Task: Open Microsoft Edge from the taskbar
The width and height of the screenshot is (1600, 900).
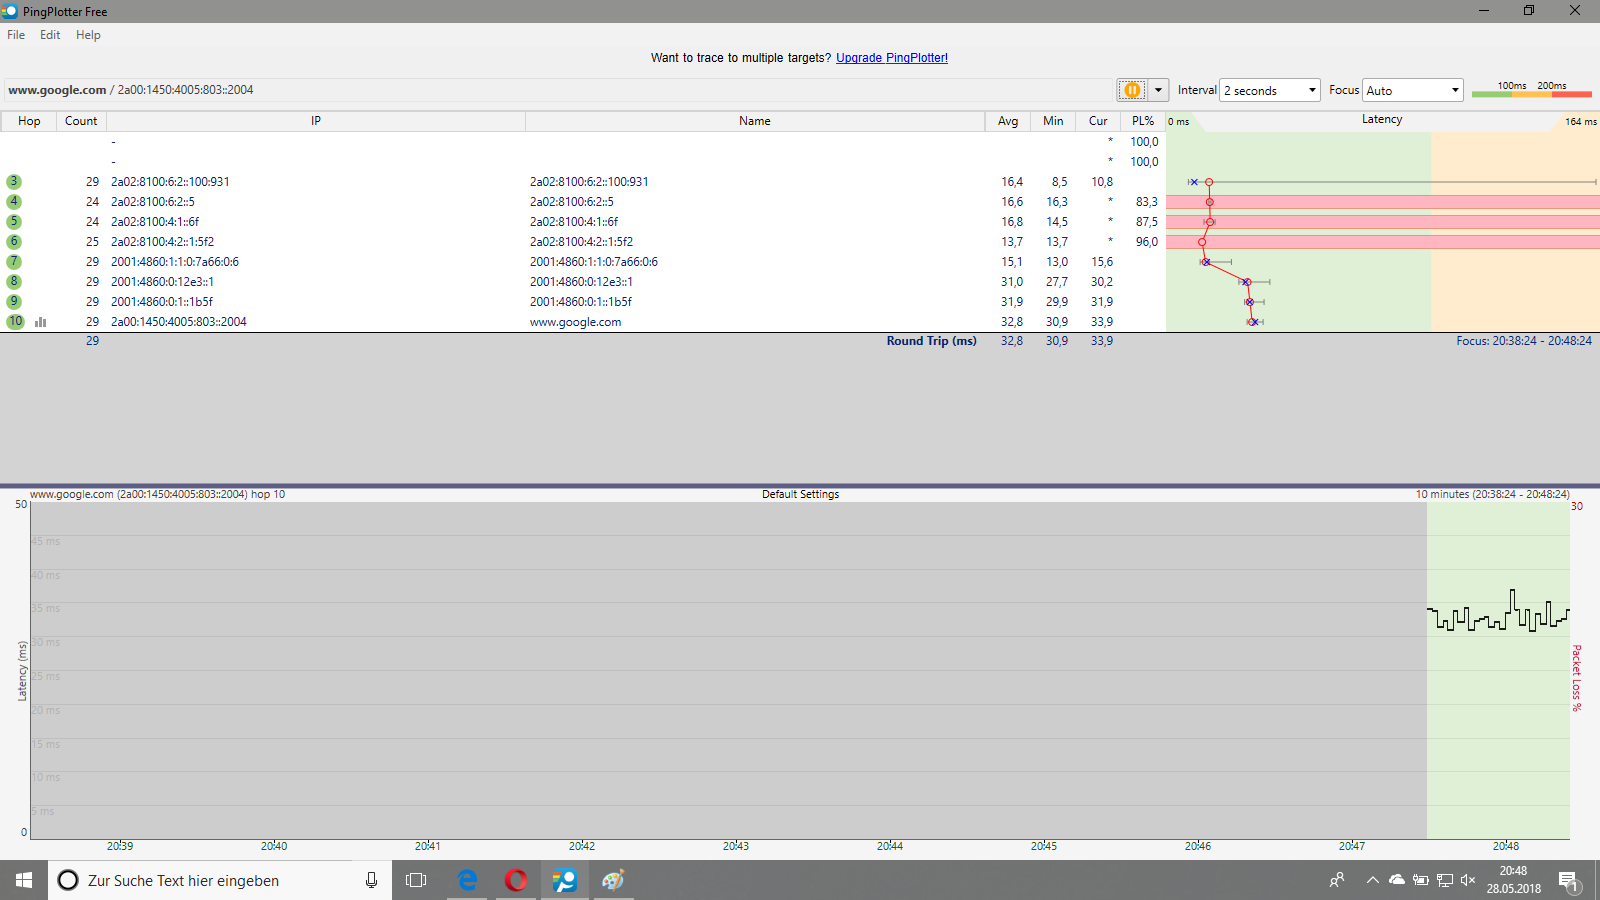Action: pyautogui.click(x=467, y=880)
